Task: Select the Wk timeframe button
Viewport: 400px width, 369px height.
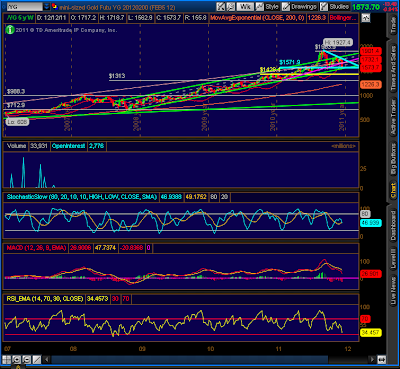Action: (x=245, y=6)
